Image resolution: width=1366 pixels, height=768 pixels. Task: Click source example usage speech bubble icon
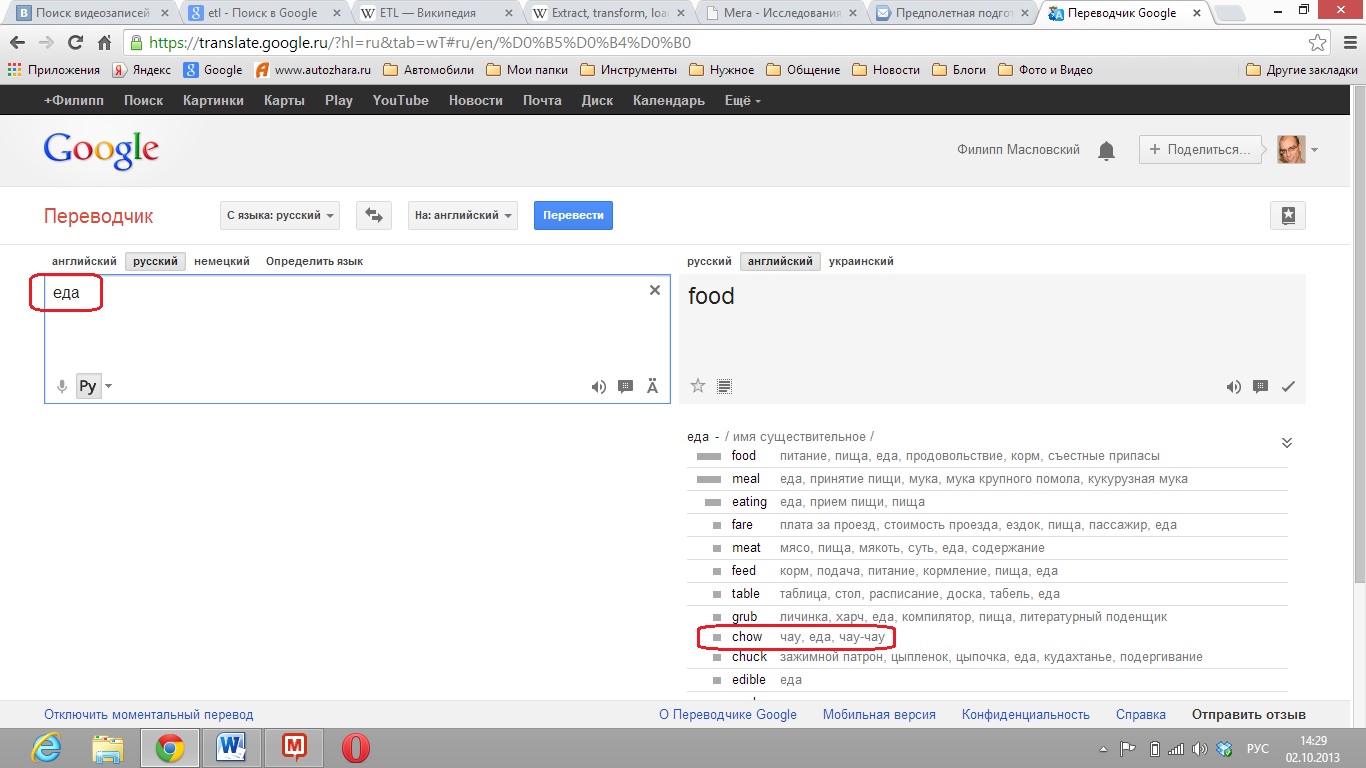[x=626, y=387]
